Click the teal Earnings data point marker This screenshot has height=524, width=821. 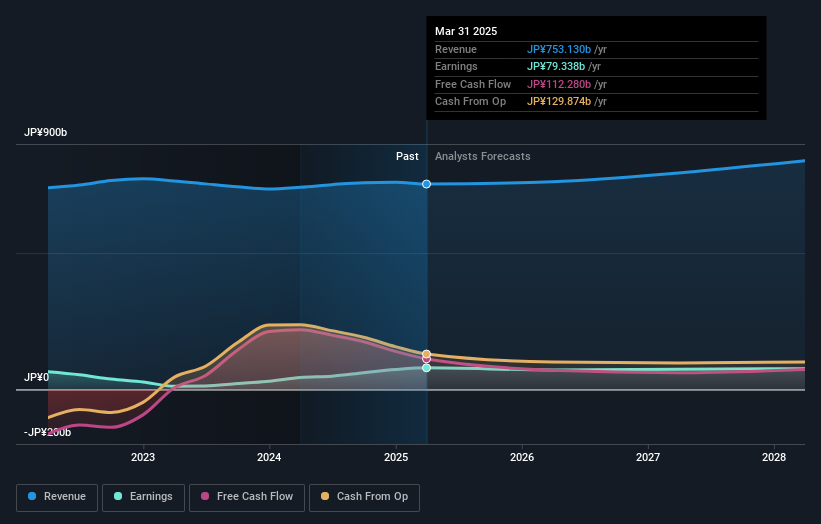426,368
